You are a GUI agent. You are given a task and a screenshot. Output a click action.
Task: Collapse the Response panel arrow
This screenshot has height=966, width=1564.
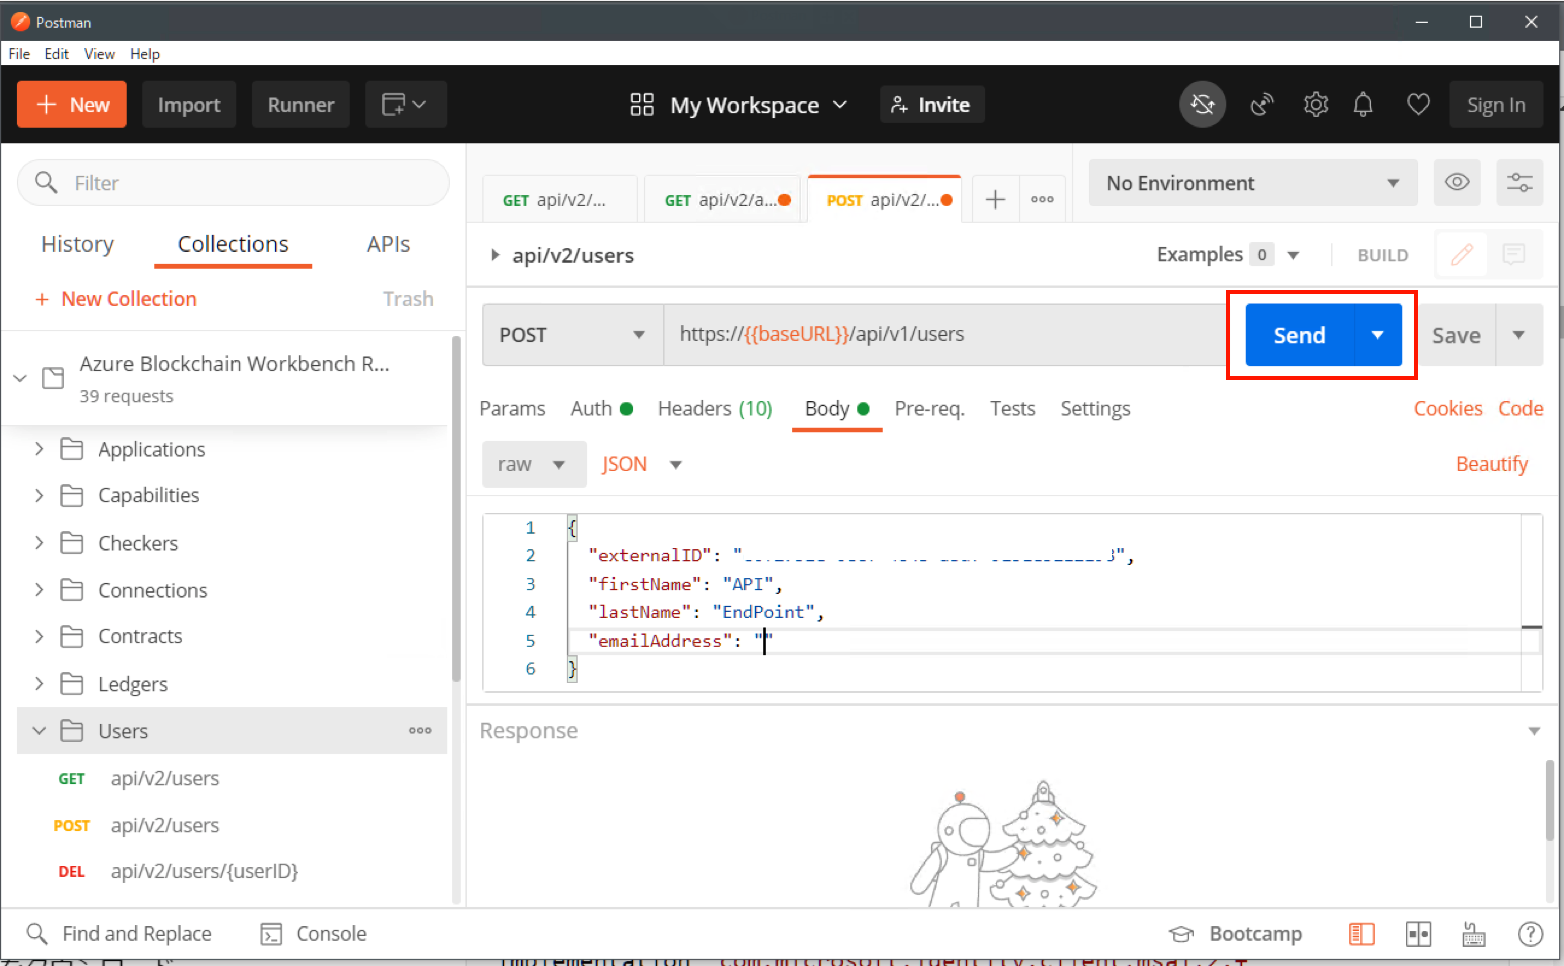click(x=1534, y=731)
